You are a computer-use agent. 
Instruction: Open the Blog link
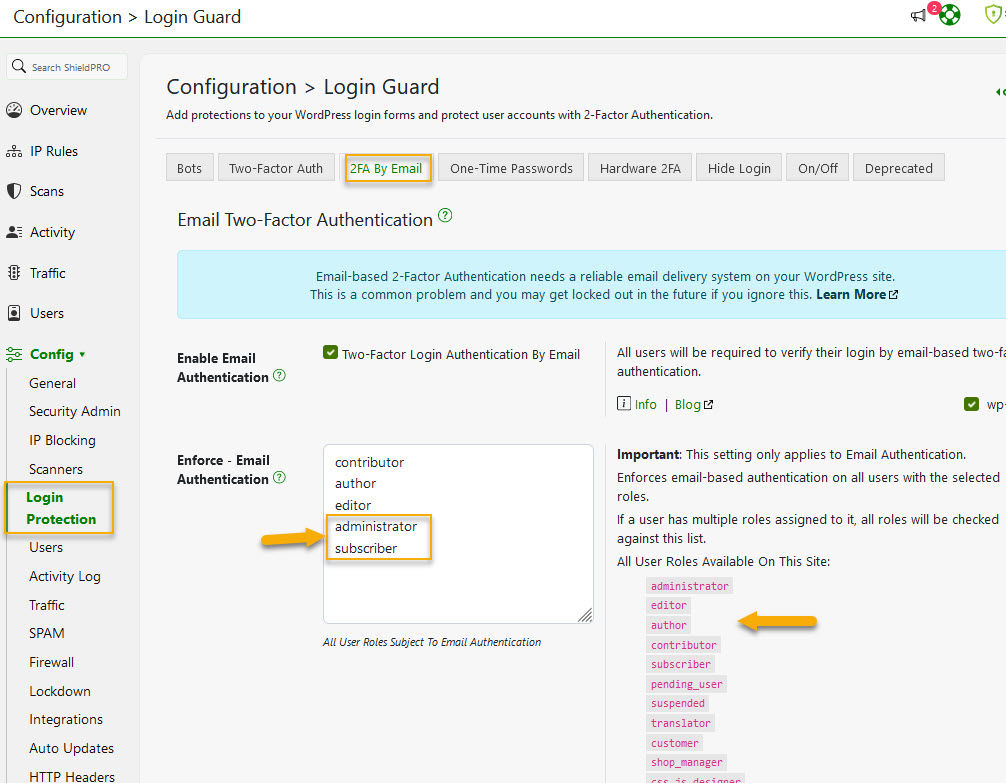(687, 404)
